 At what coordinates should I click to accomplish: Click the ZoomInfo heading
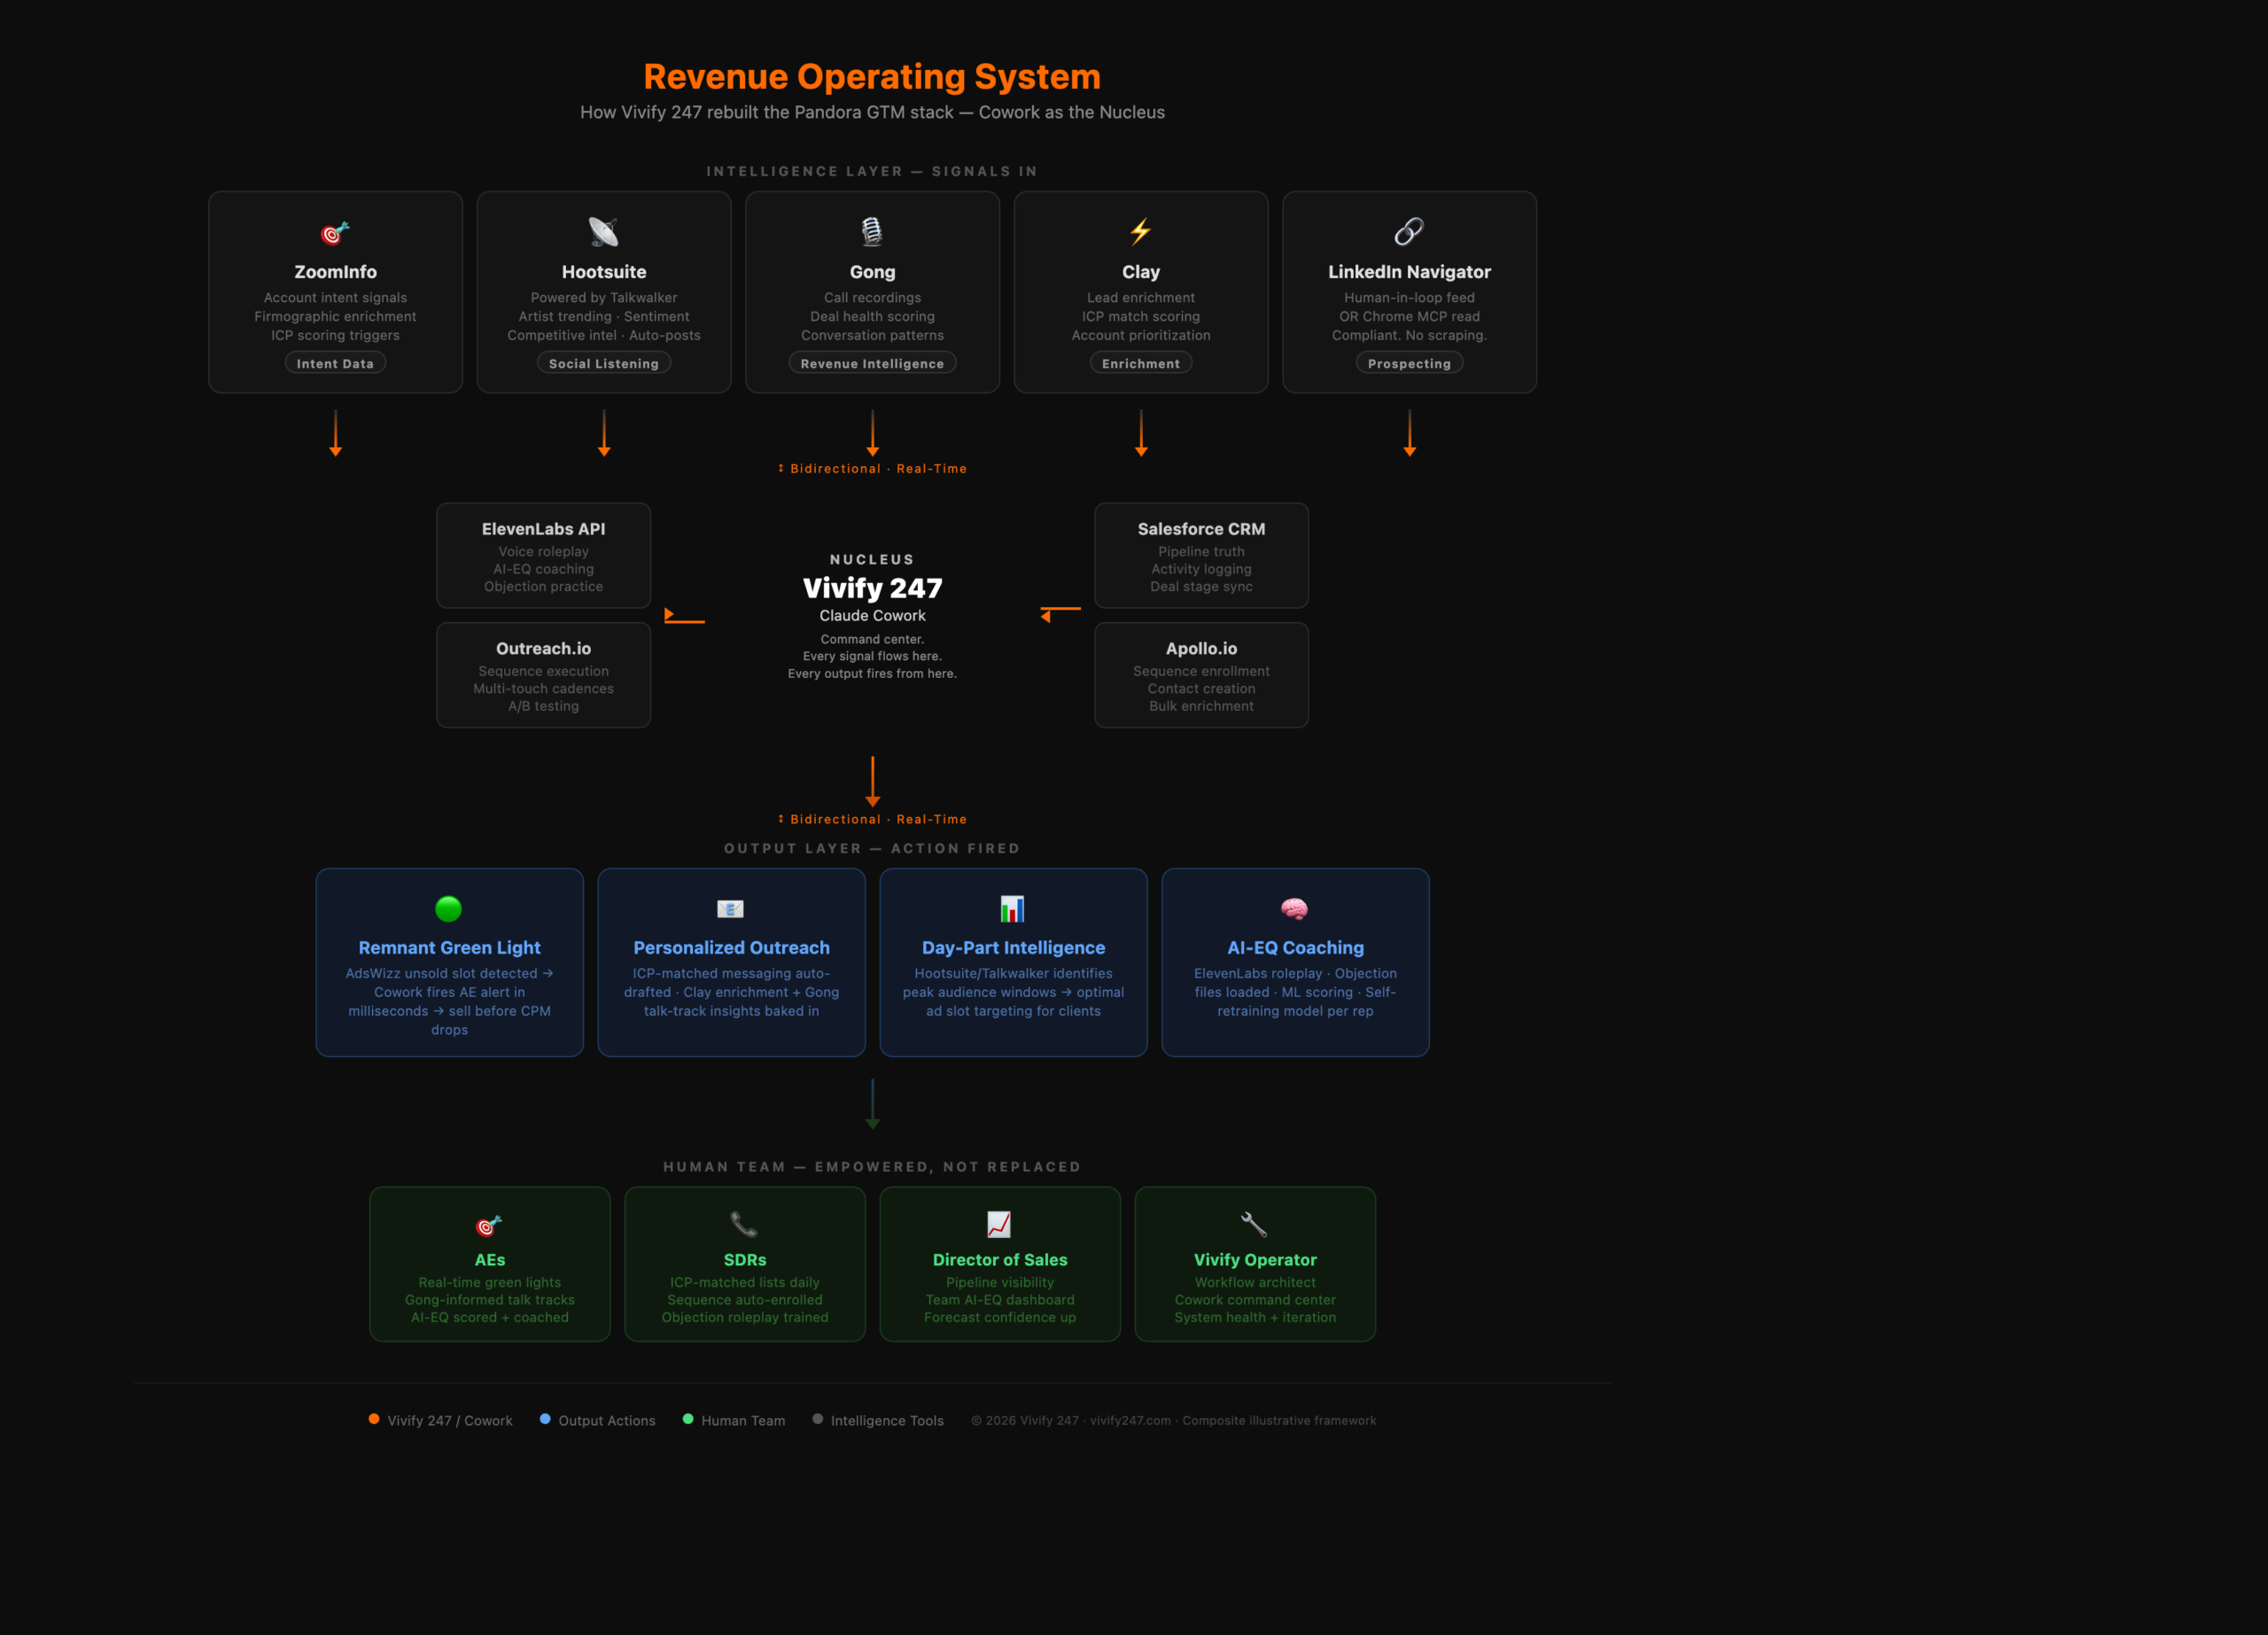click(335, 272)
